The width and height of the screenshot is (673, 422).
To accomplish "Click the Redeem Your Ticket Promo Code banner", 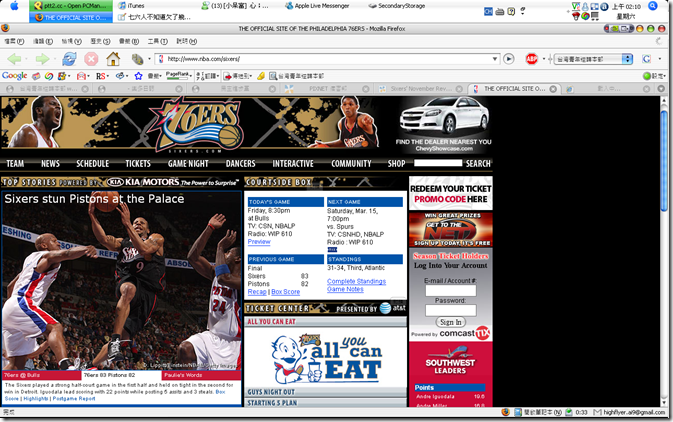I will pos(451,194).
